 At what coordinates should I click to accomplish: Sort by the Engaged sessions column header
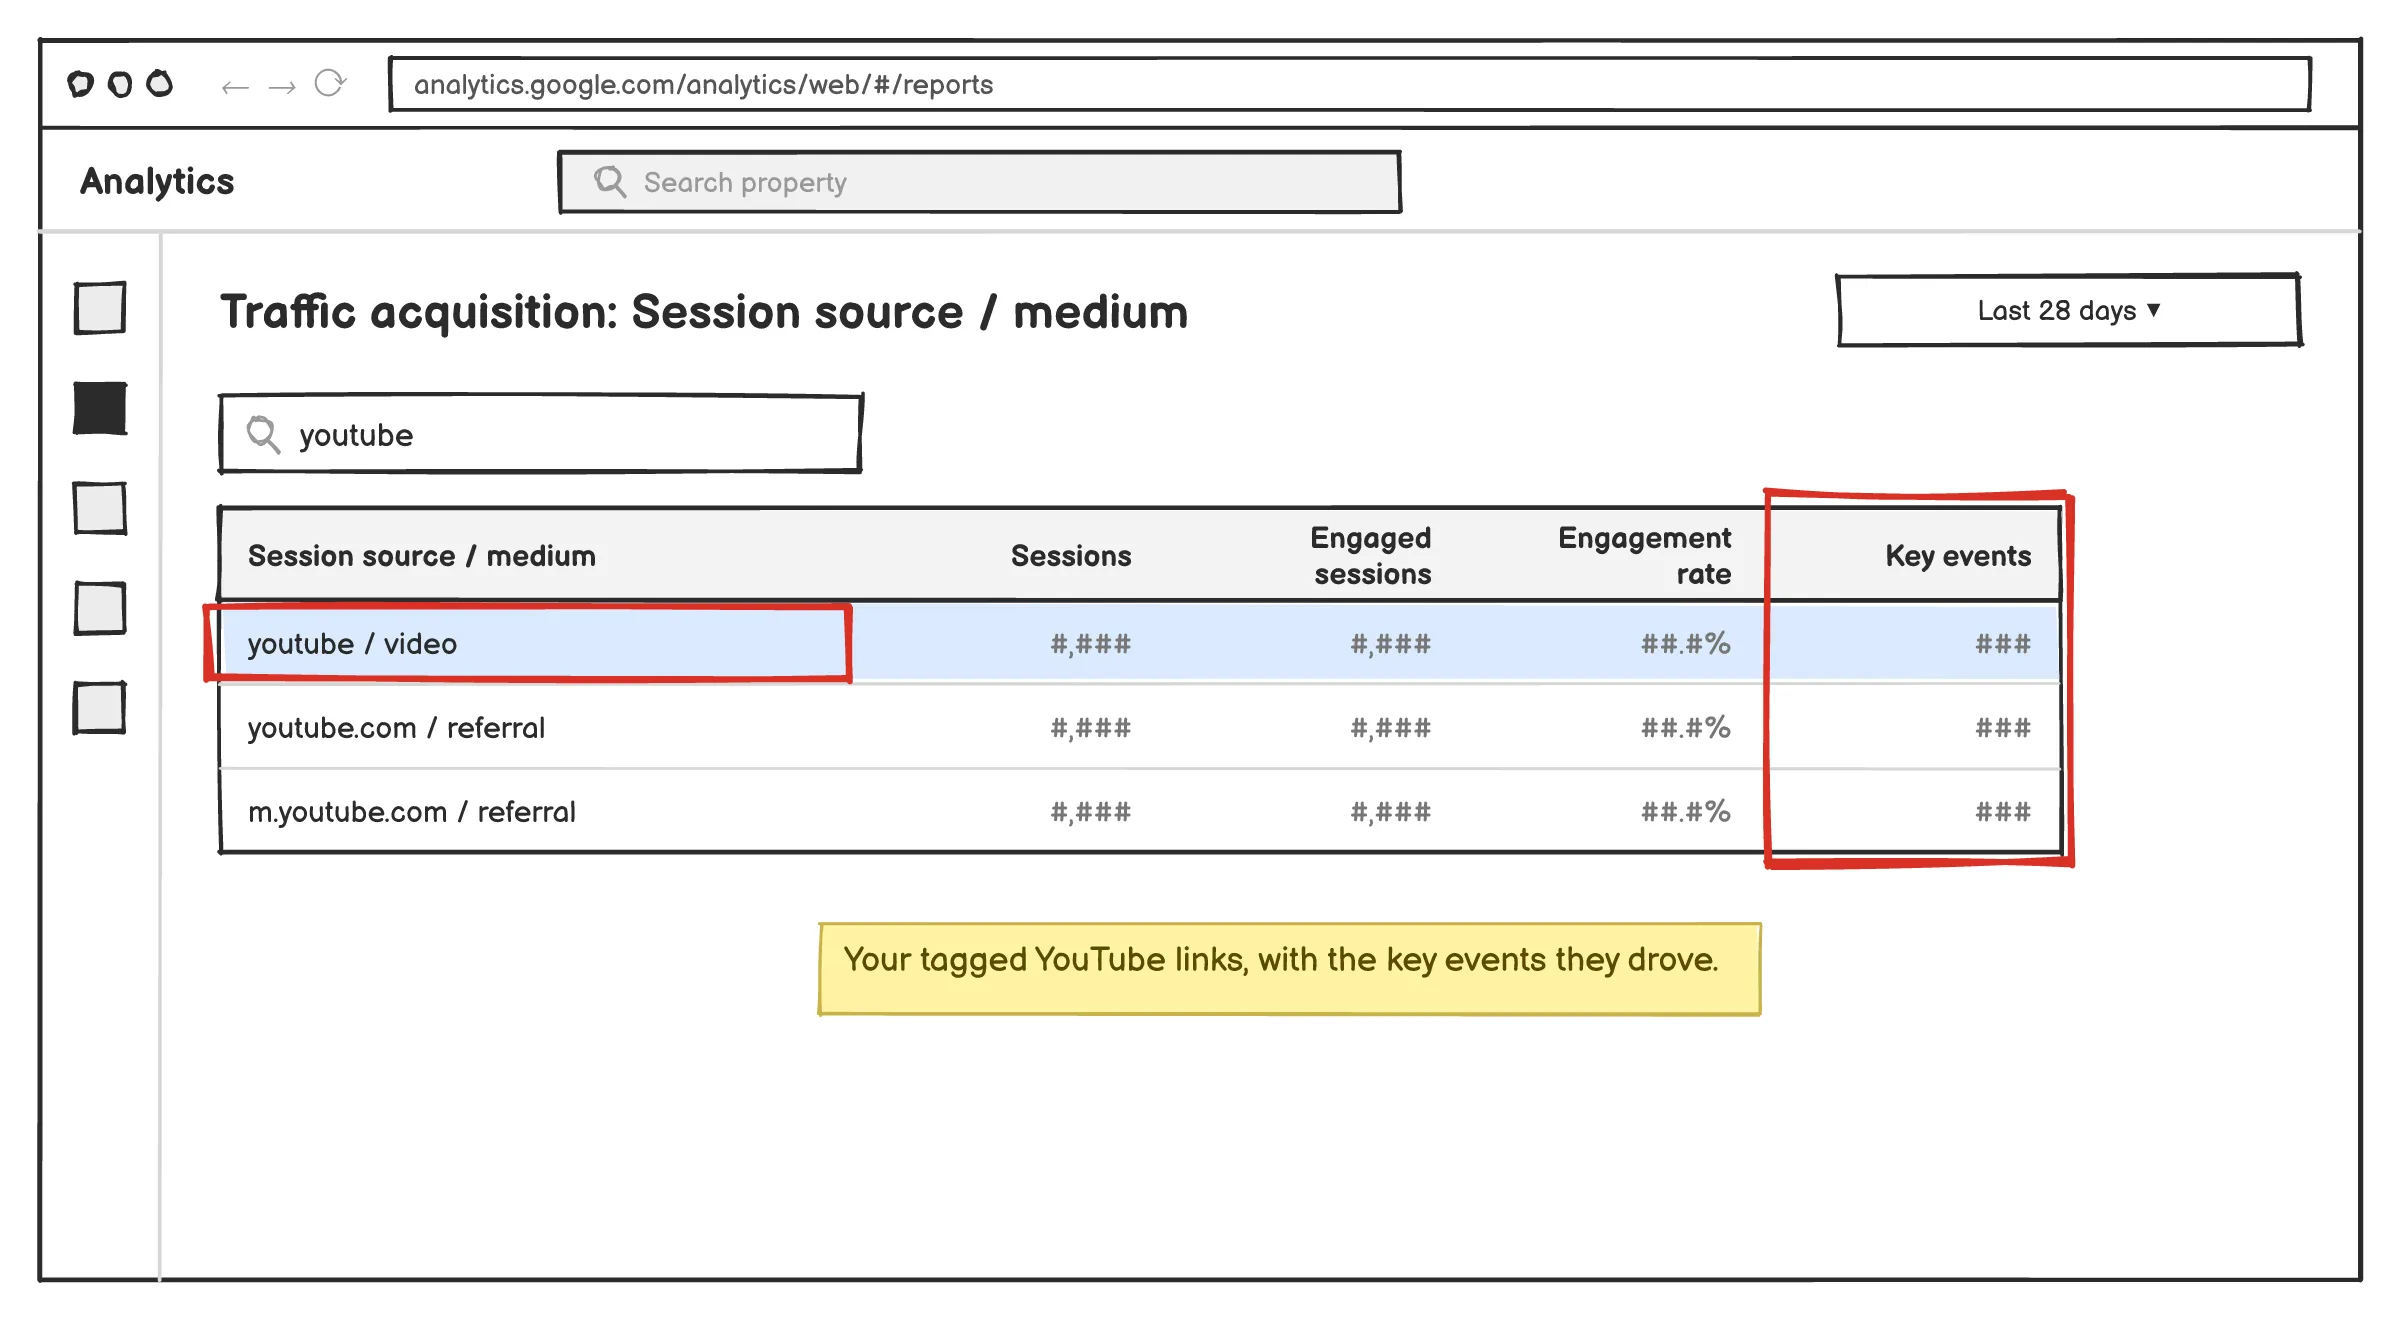tap(1371, 556)
